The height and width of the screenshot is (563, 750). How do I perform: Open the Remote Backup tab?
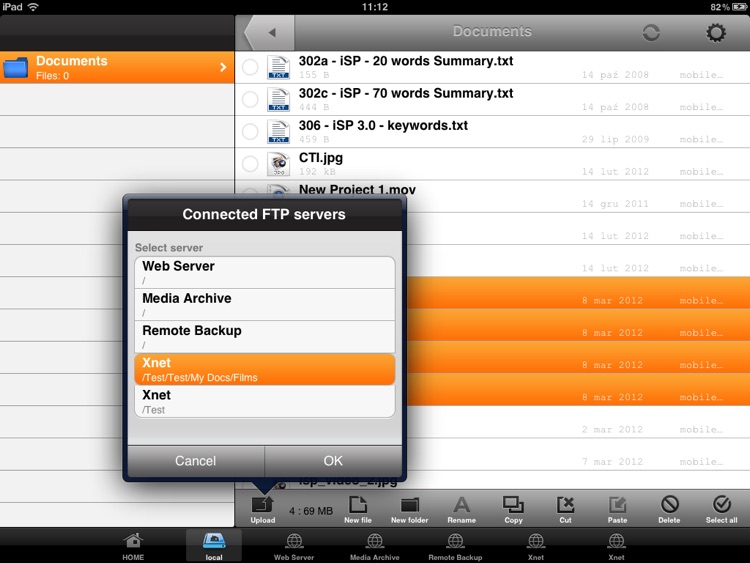tap(455, 546)
